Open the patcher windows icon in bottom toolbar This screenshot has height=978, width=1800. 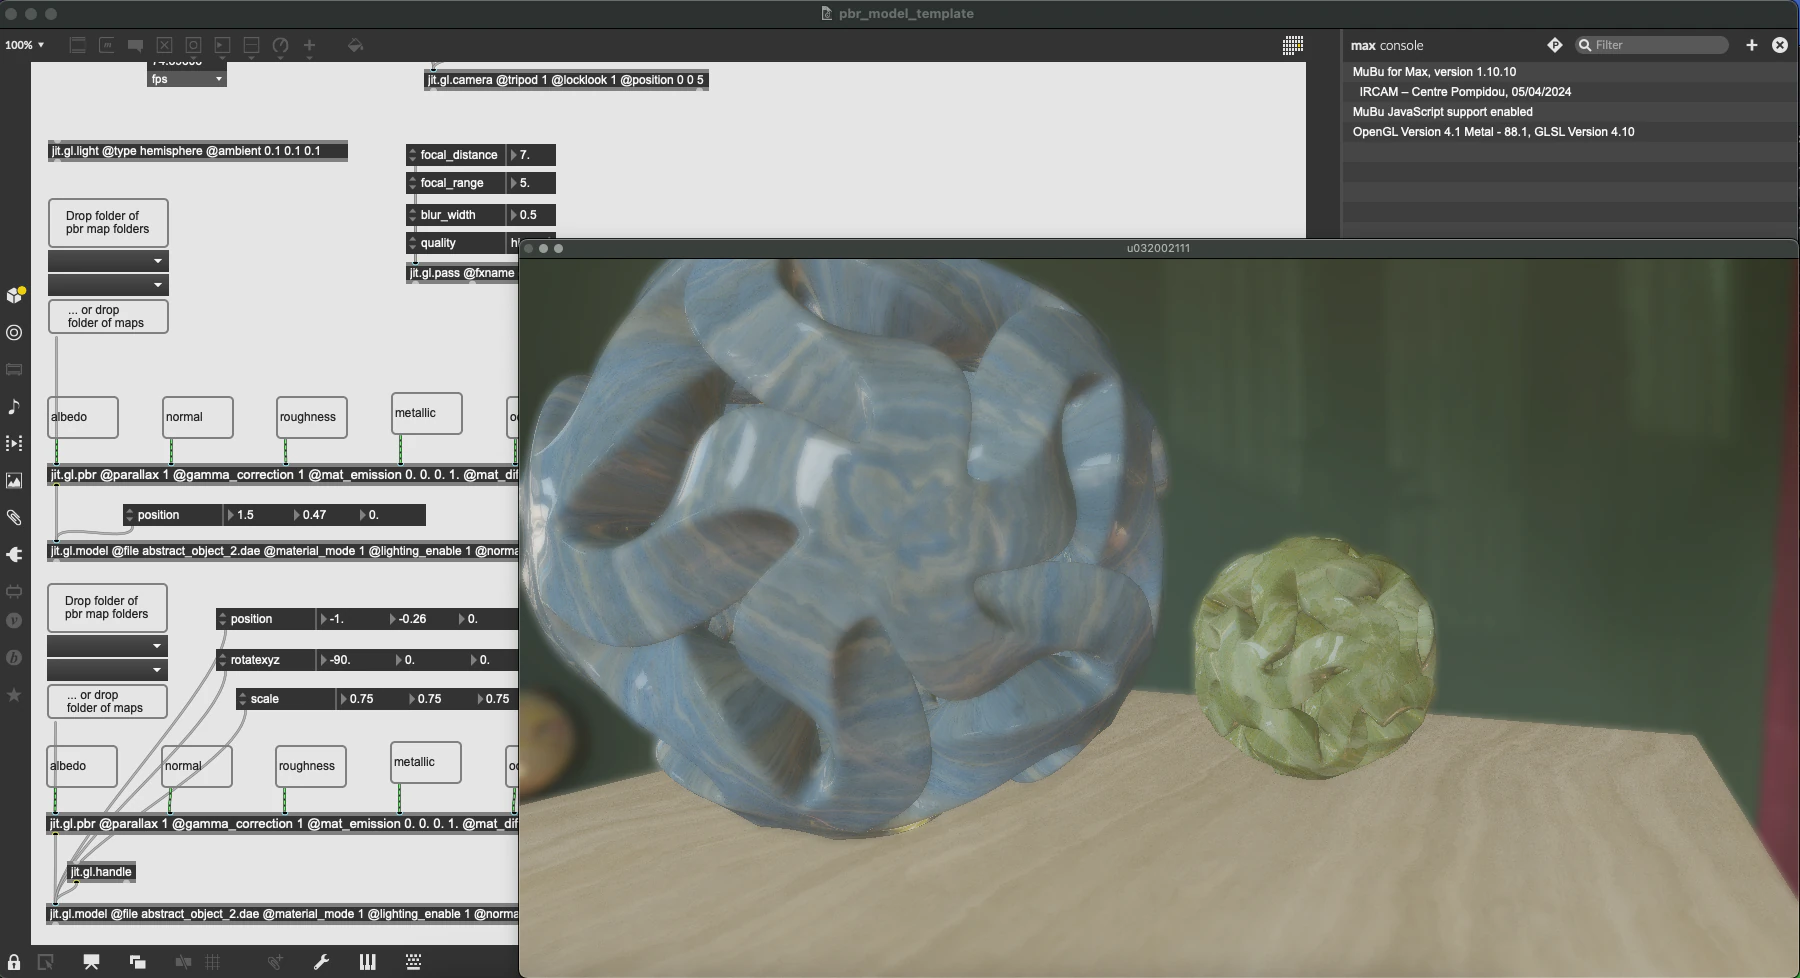[x=137, y=962]
